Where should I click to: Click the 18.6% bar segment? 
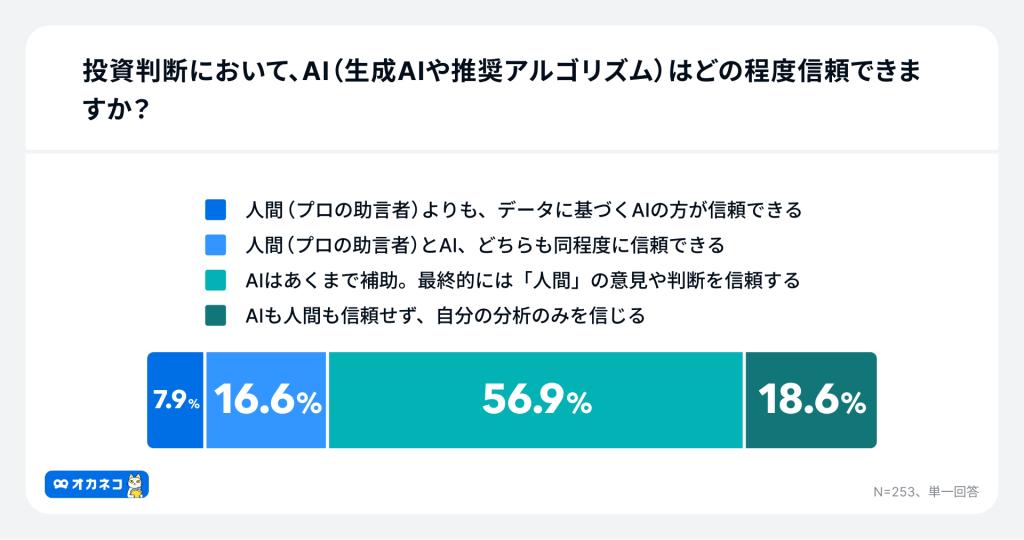pyautogui.click(x=811, y=400)
